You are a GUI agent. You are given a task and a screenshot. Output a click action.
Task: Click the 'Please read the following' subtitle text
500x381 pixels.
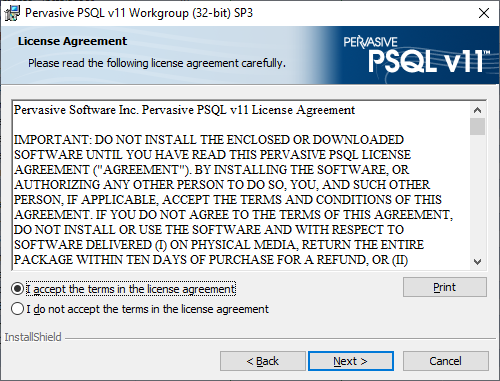click(x=157, y=63)
